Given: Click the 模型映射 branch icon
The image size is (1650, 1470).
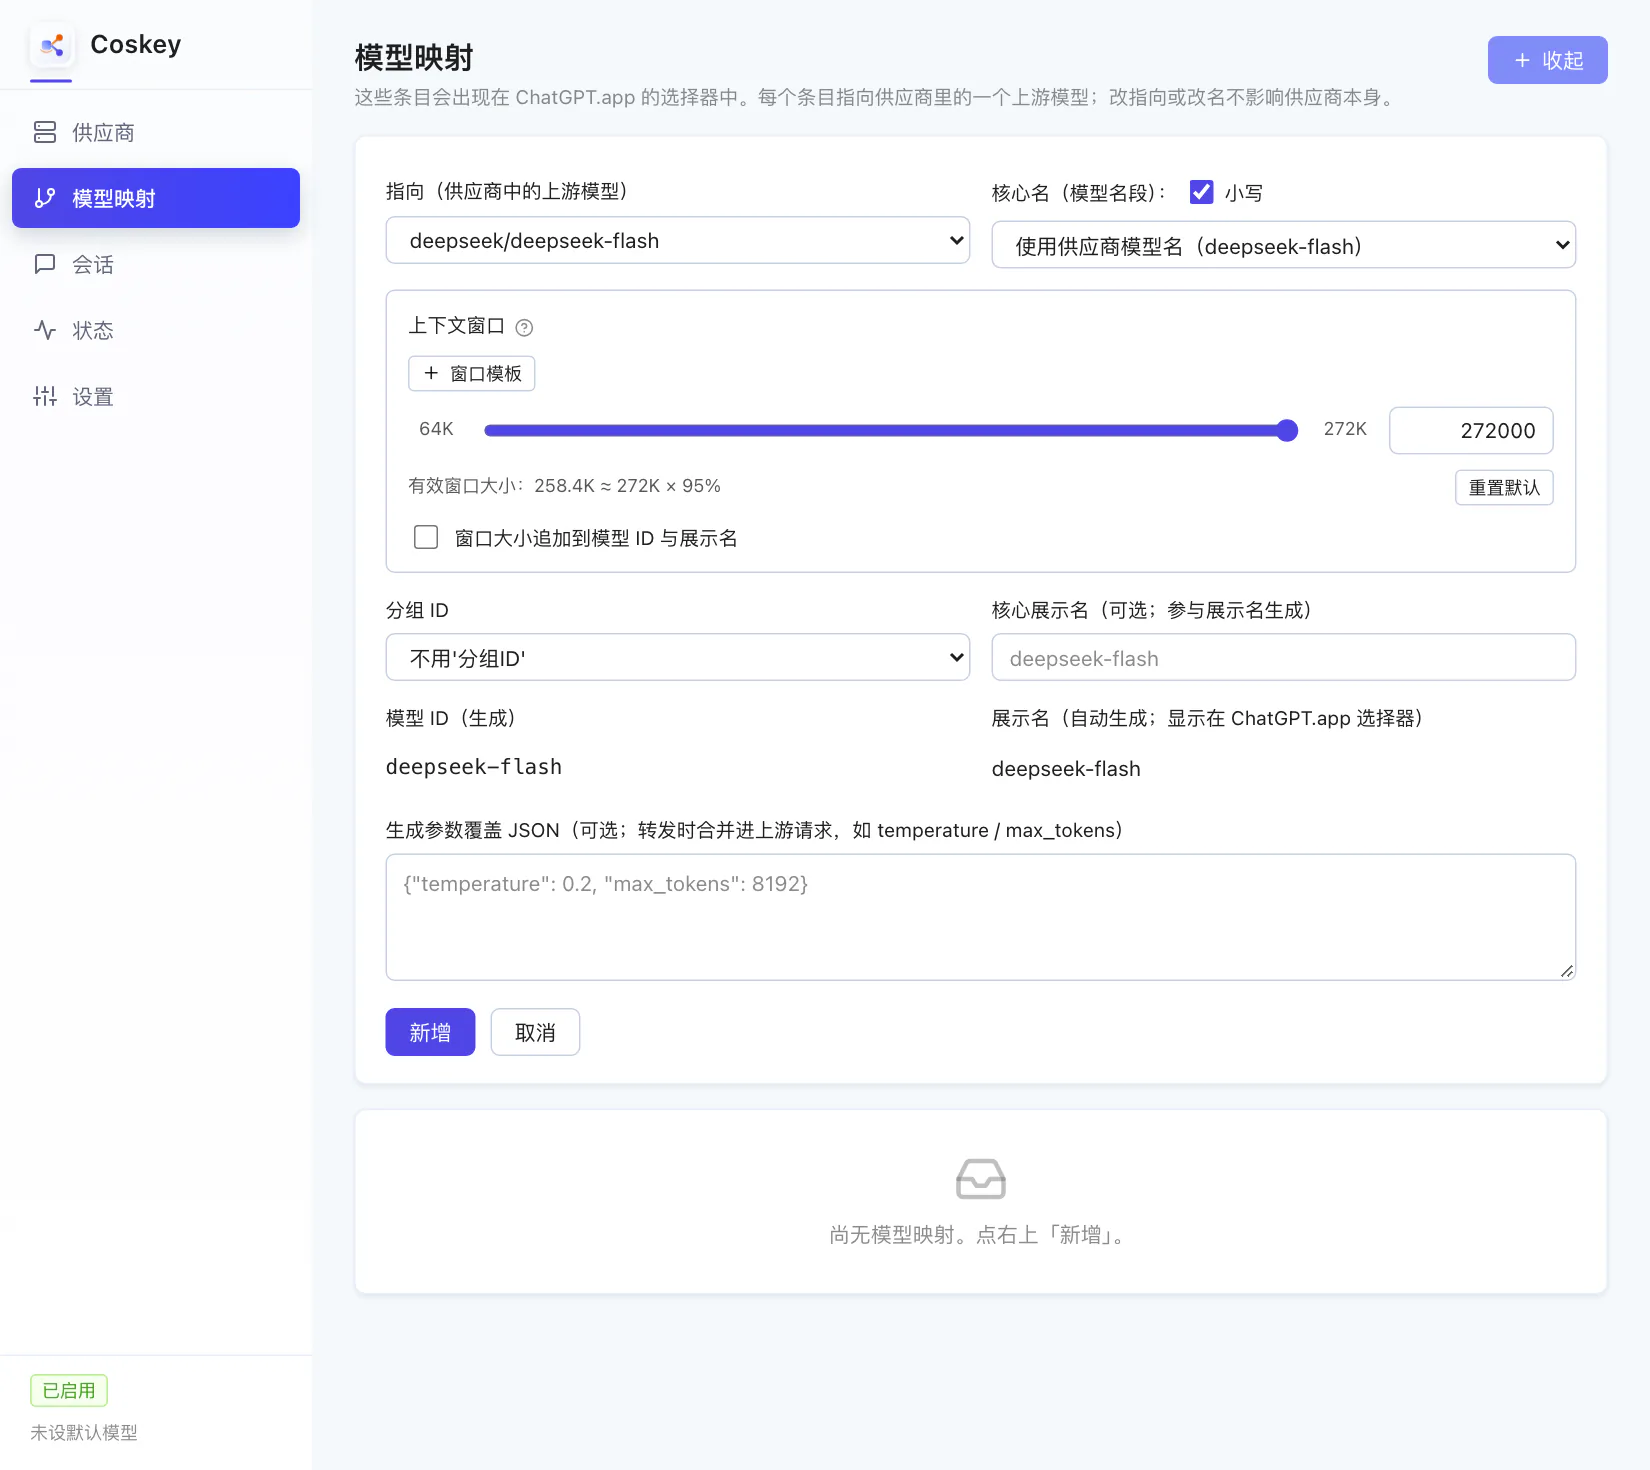Looking at the screenshot, I should (x=45, y=198).
